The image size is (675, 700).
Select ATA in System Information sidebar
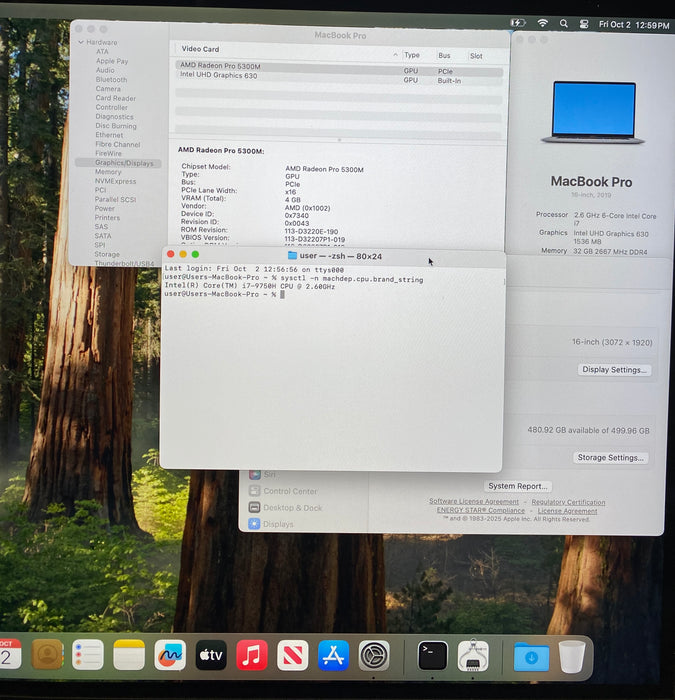point(102,51)
